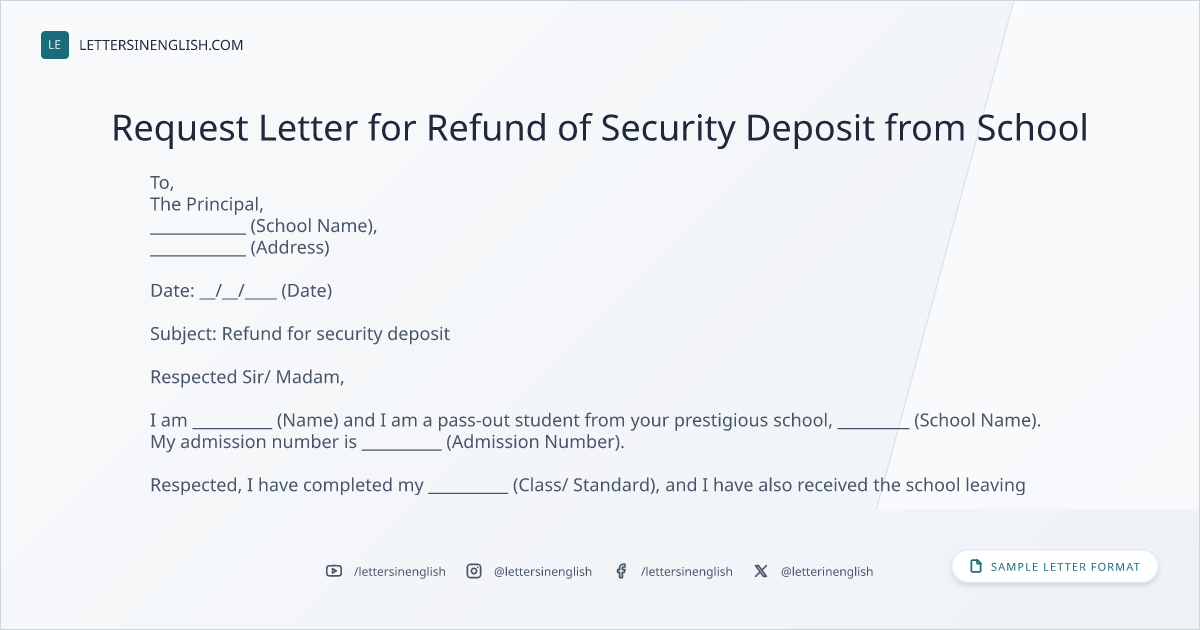The width and height of the screenshot is (1200, 630).
Task: Click the Instagram icon
Action: pos(474,571)
